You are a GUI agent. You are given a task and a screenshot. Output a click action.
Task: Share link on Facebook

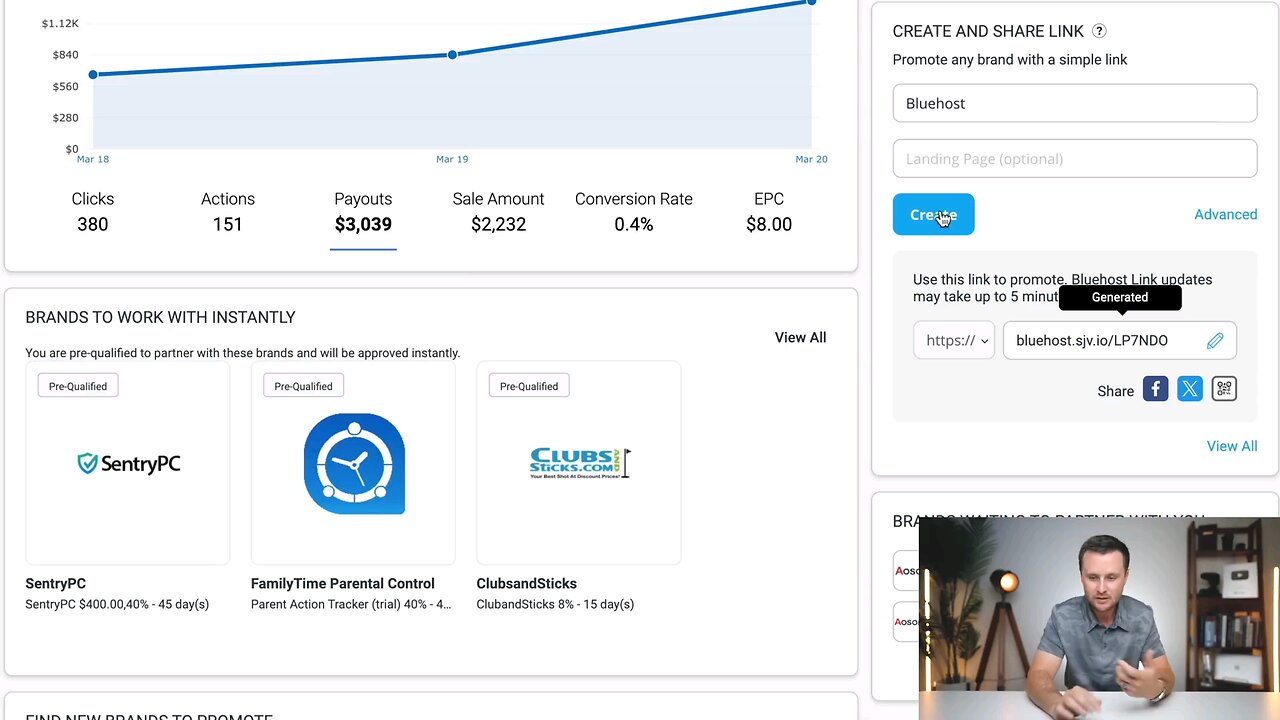coord(1155,389)
